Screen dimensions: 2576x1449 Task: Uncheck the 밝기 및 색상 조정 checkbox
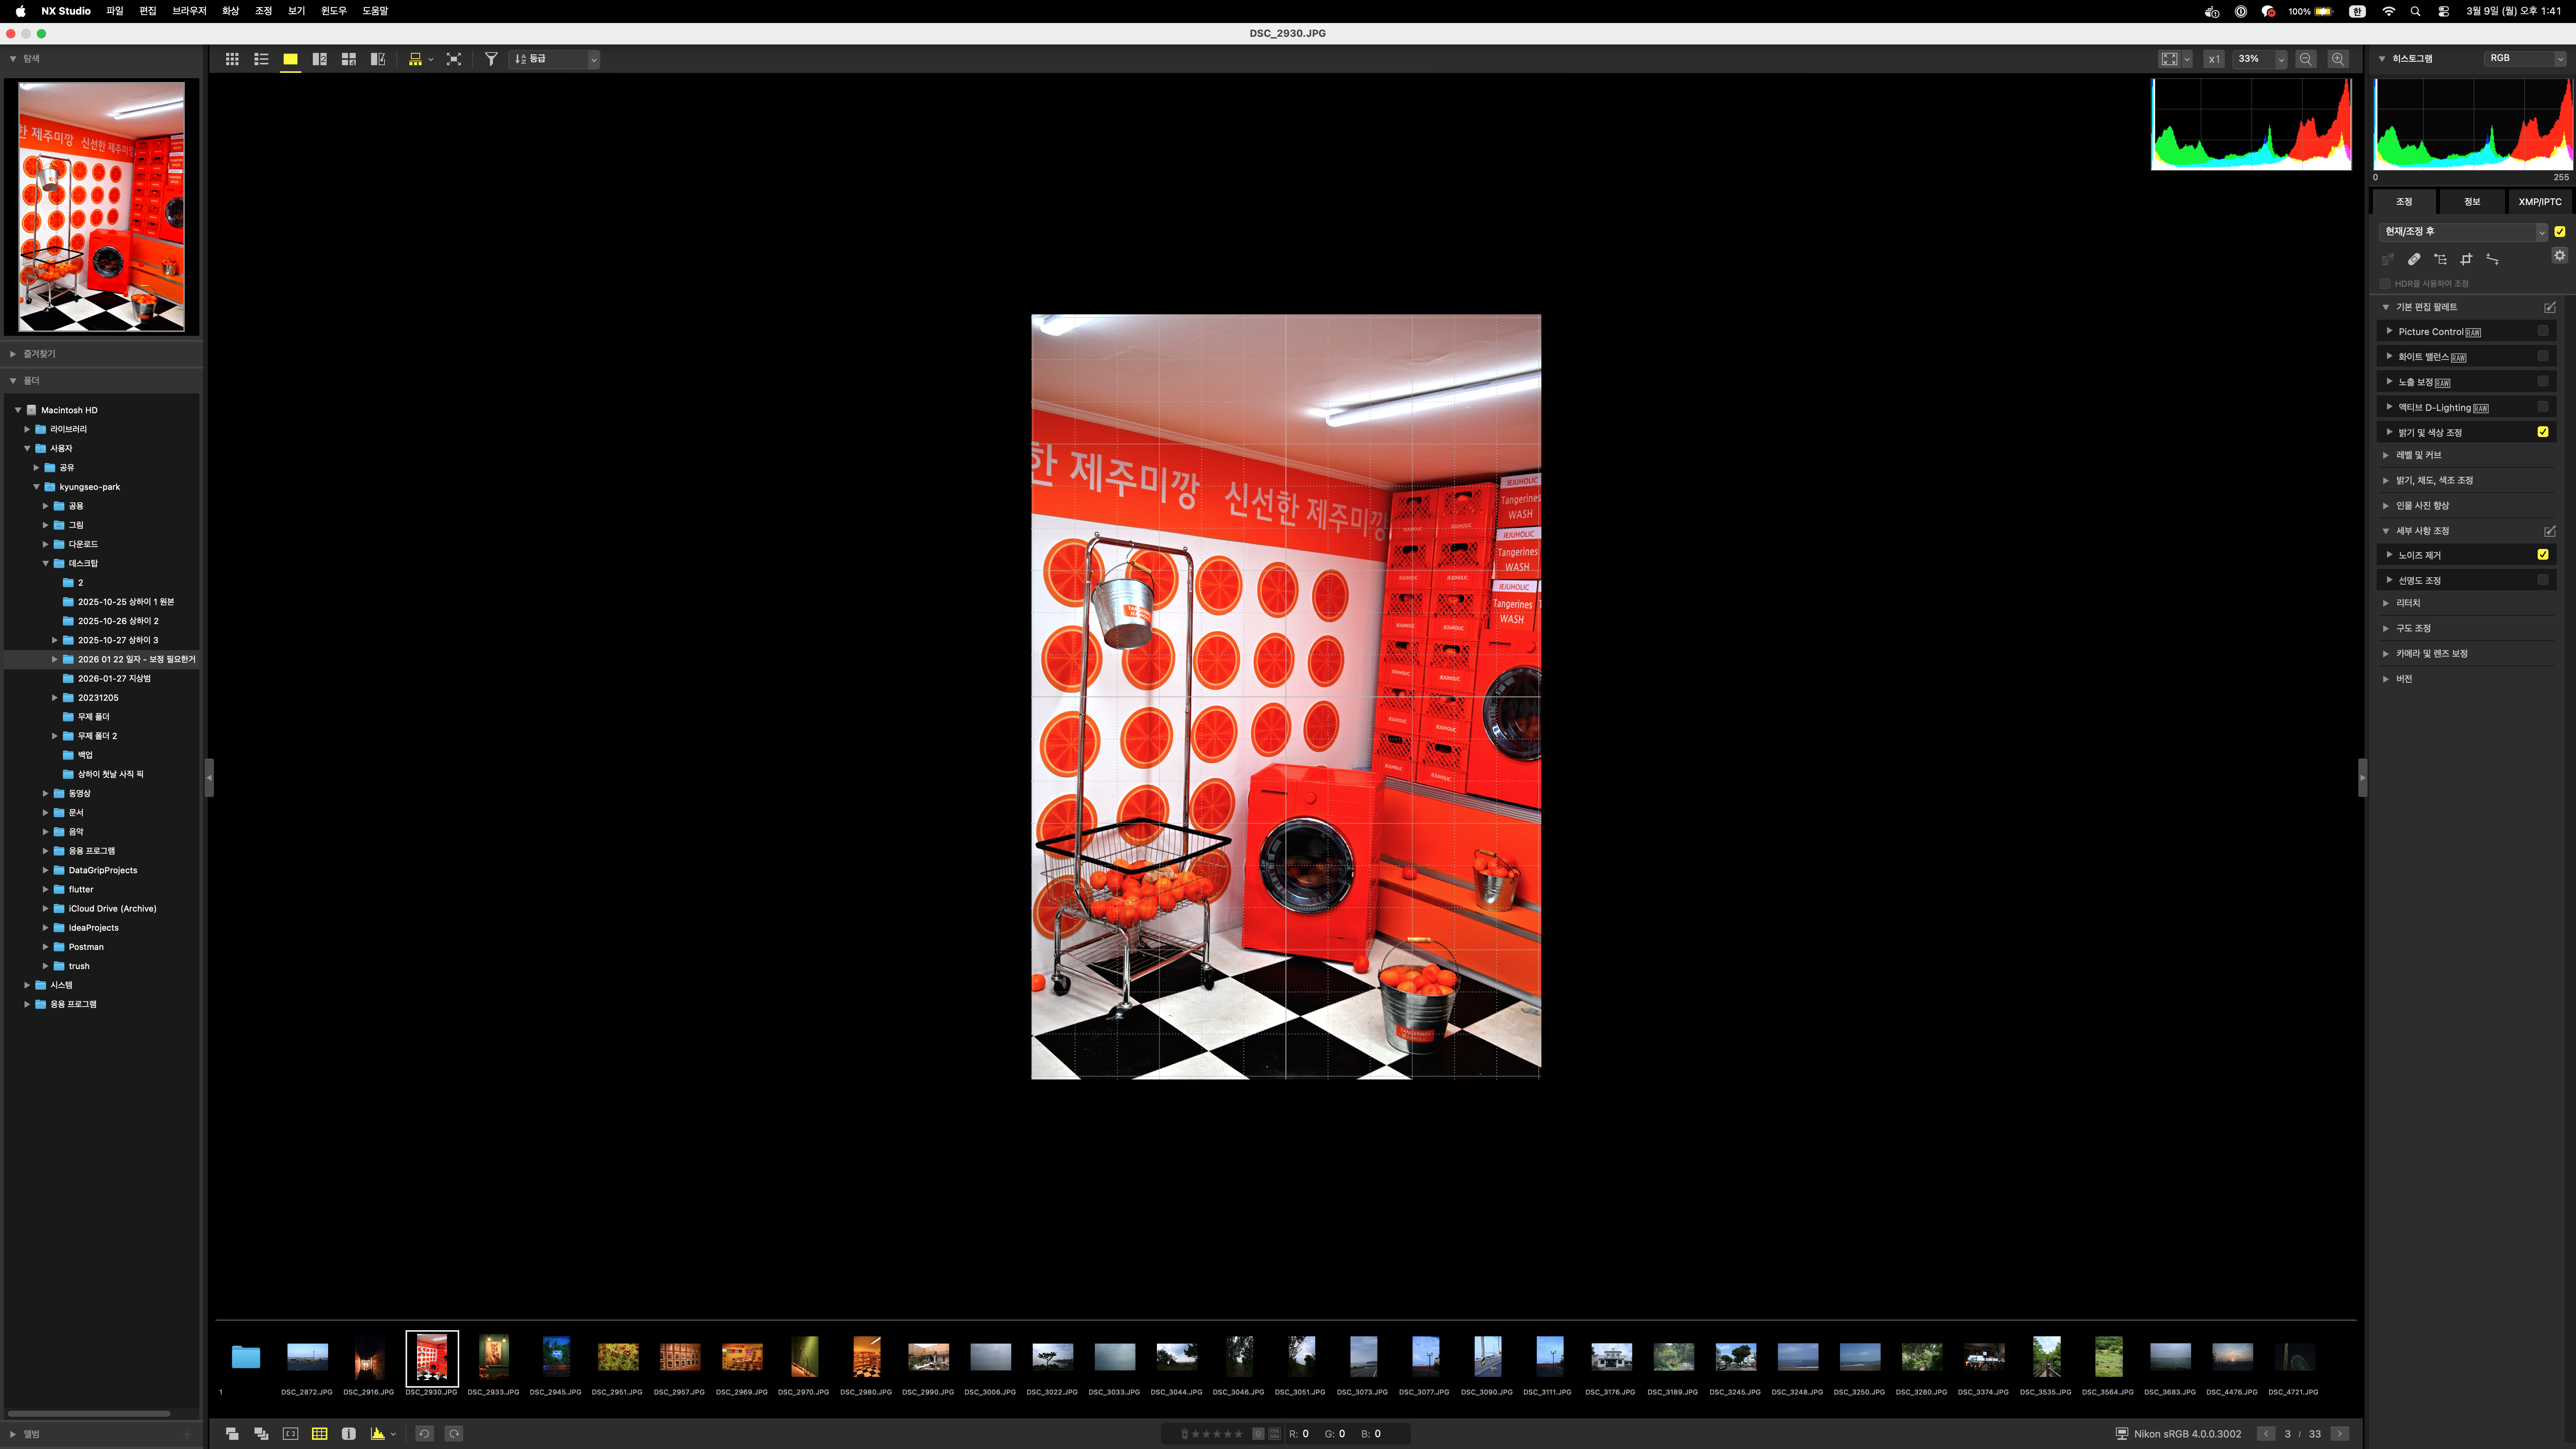point(2543,432)
